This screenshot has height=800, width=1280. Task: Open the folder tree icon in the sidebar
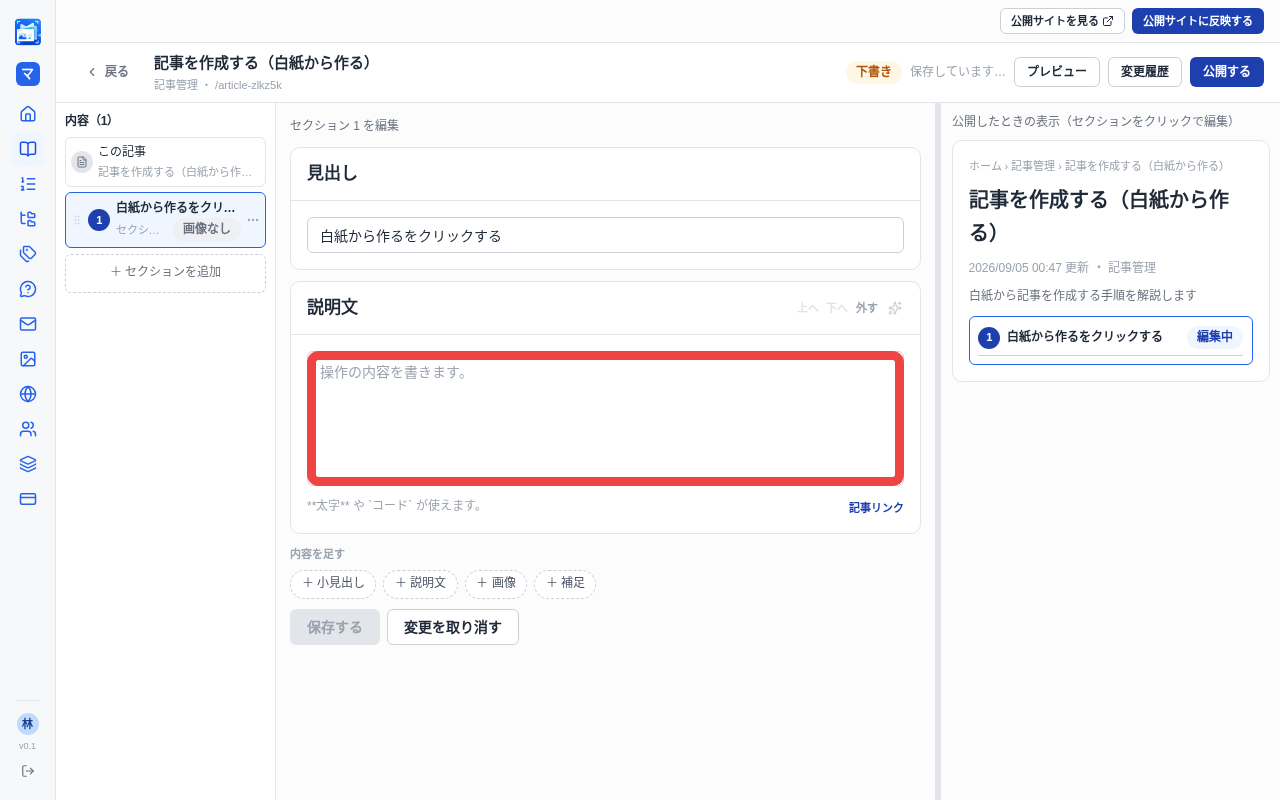click(x=28, y=219)
